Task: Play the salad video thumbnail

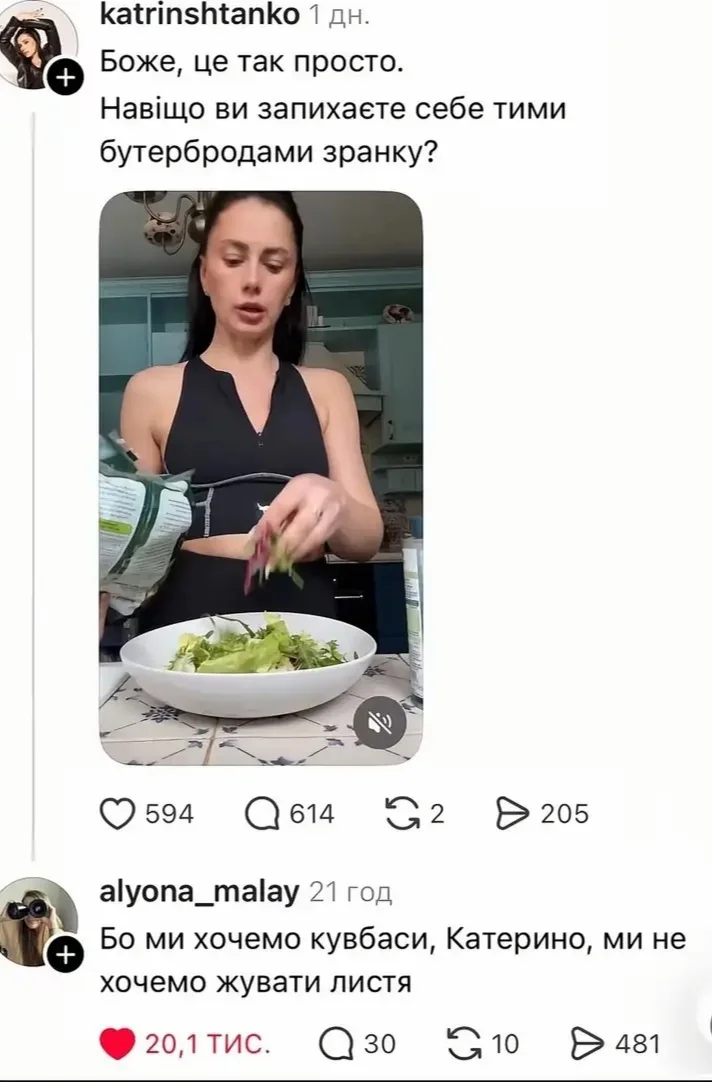Action: tap(261, 478)
